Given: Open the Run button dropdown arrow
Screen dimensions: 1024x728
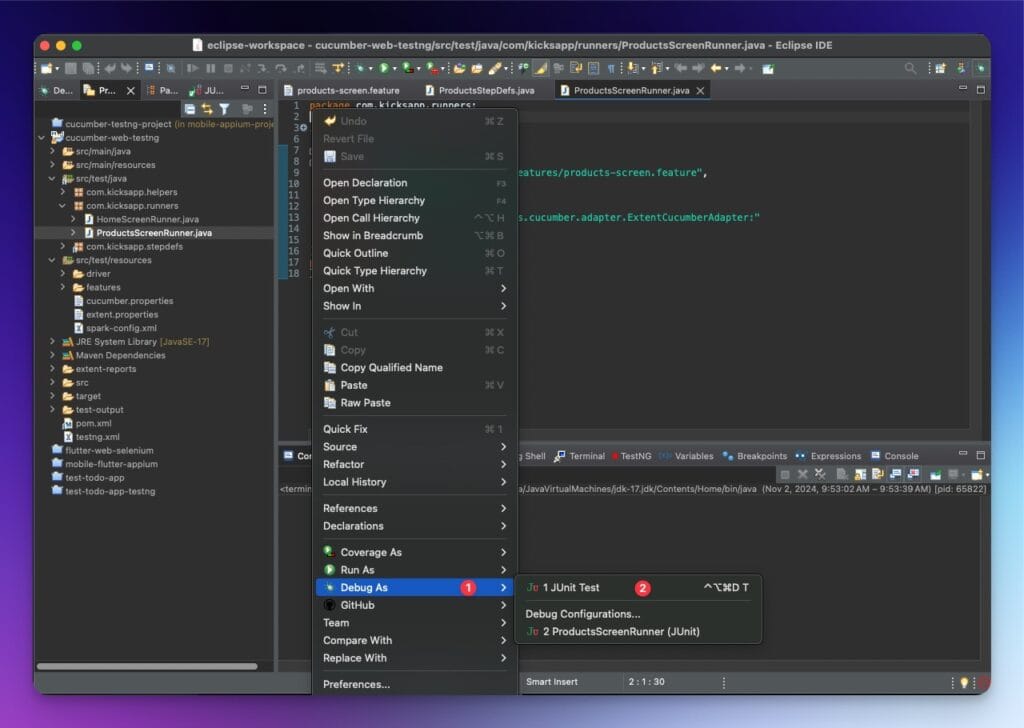Looking at the screenshot, I should click(394, 69).
